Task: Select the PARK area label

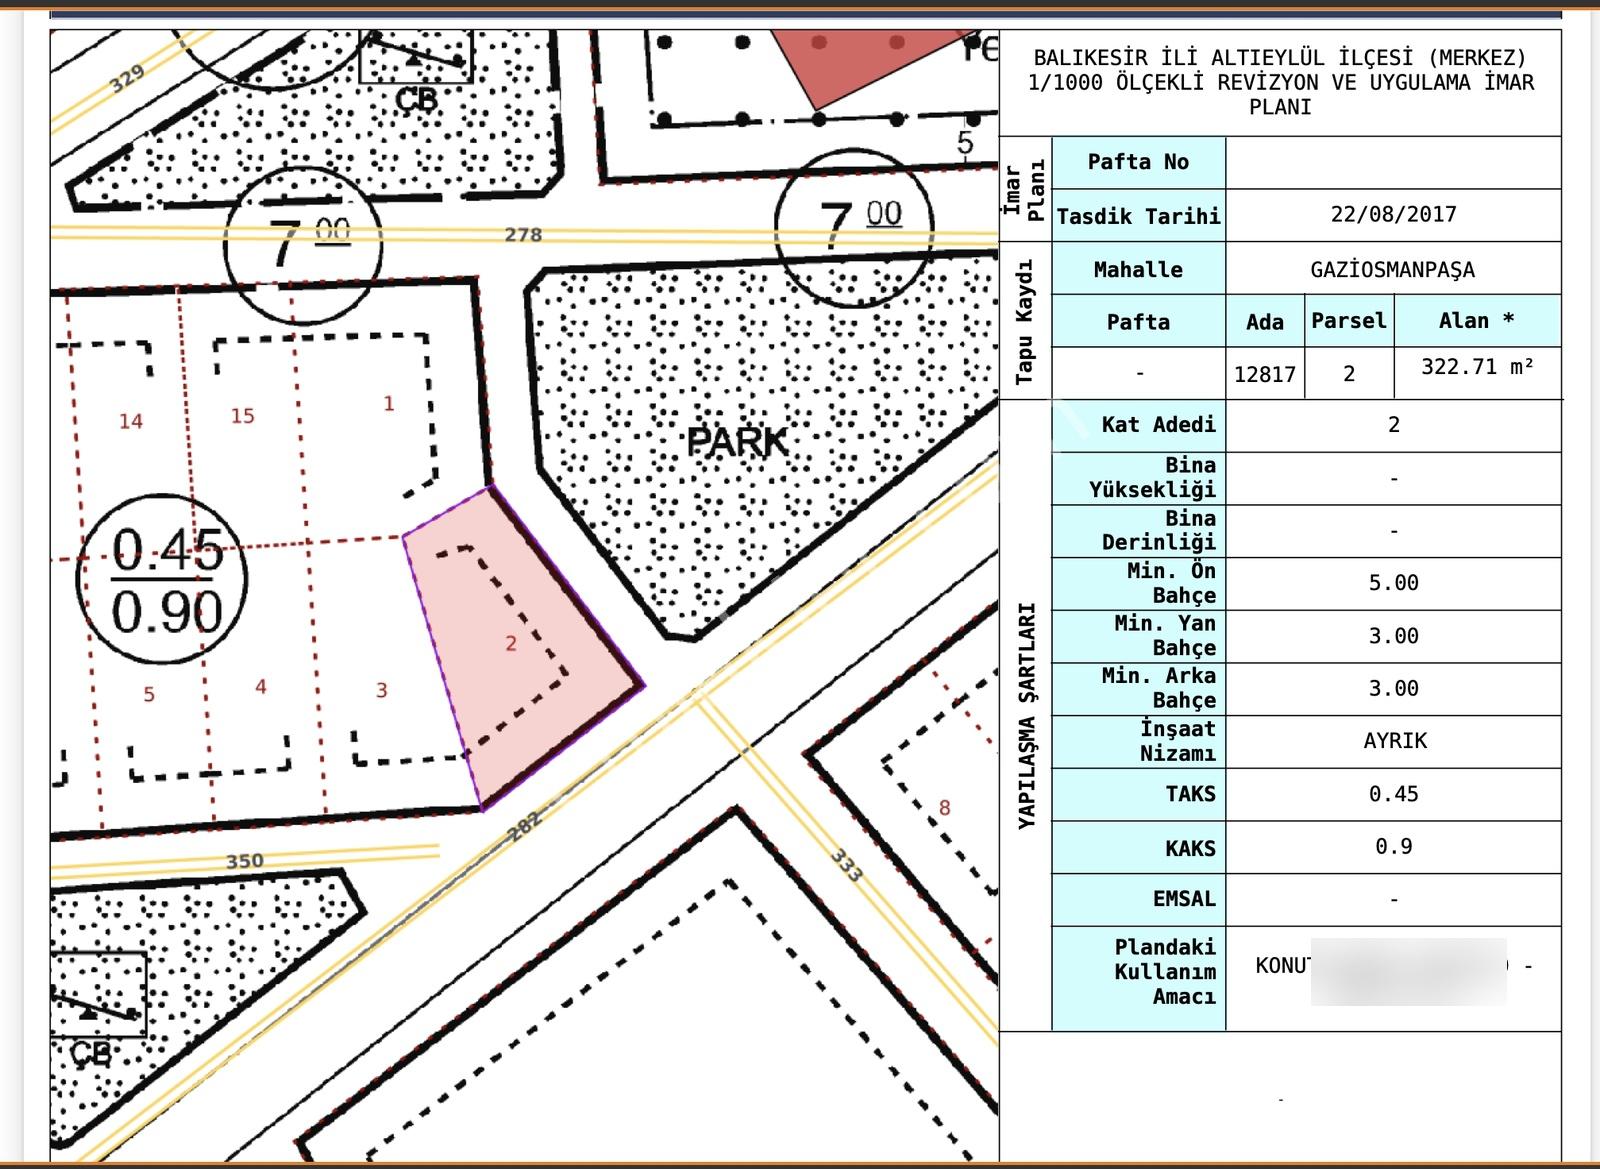Action: (x=737, y=442)
